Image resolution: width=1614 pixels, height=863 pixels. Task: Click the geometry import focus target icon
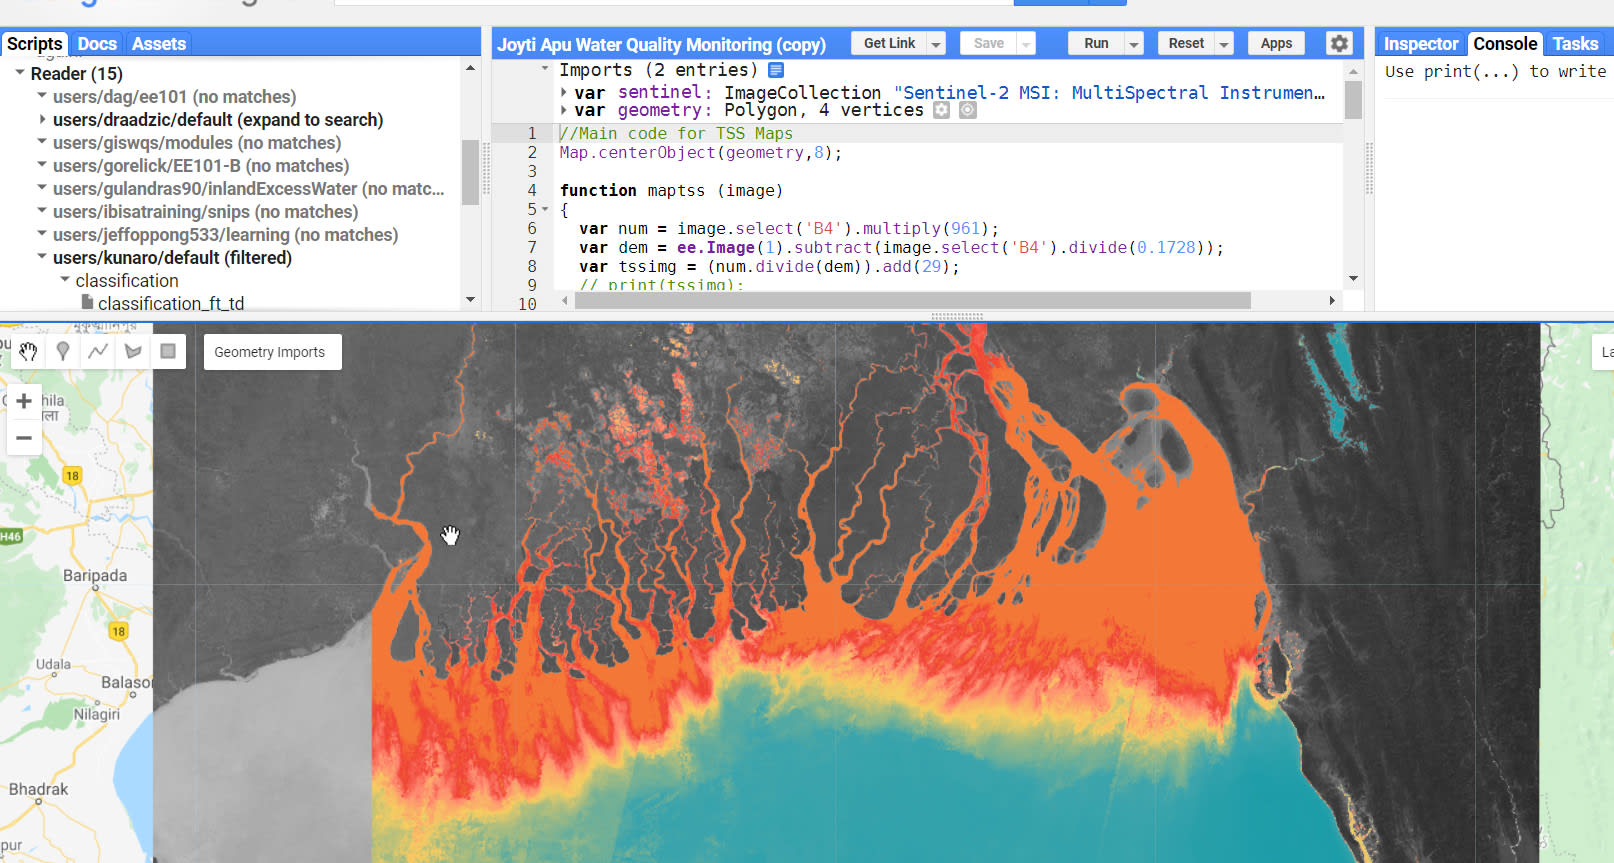tap(967, 110)
